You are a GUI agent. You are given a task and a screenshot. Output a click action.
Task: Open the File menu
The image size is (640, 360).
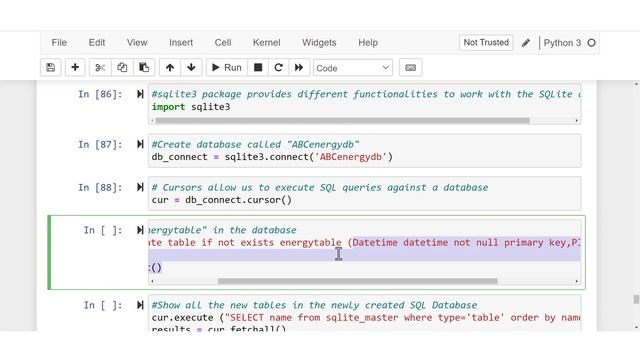coord(59,42)
